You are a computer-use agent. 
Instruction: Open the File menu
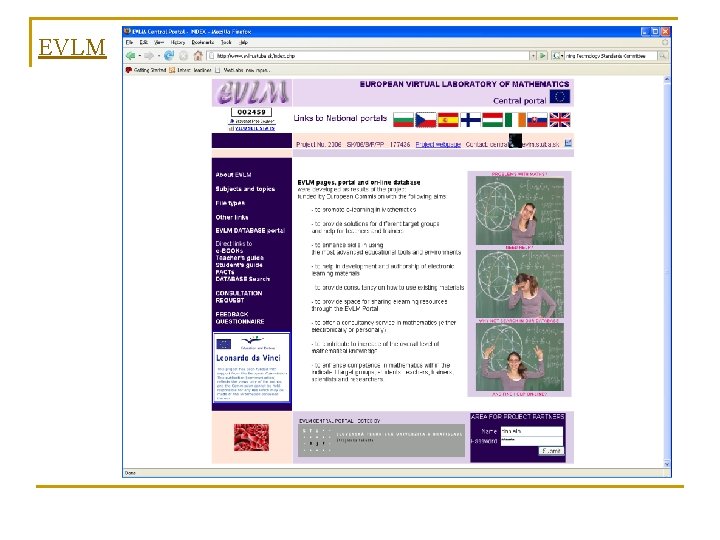[129, 42]
